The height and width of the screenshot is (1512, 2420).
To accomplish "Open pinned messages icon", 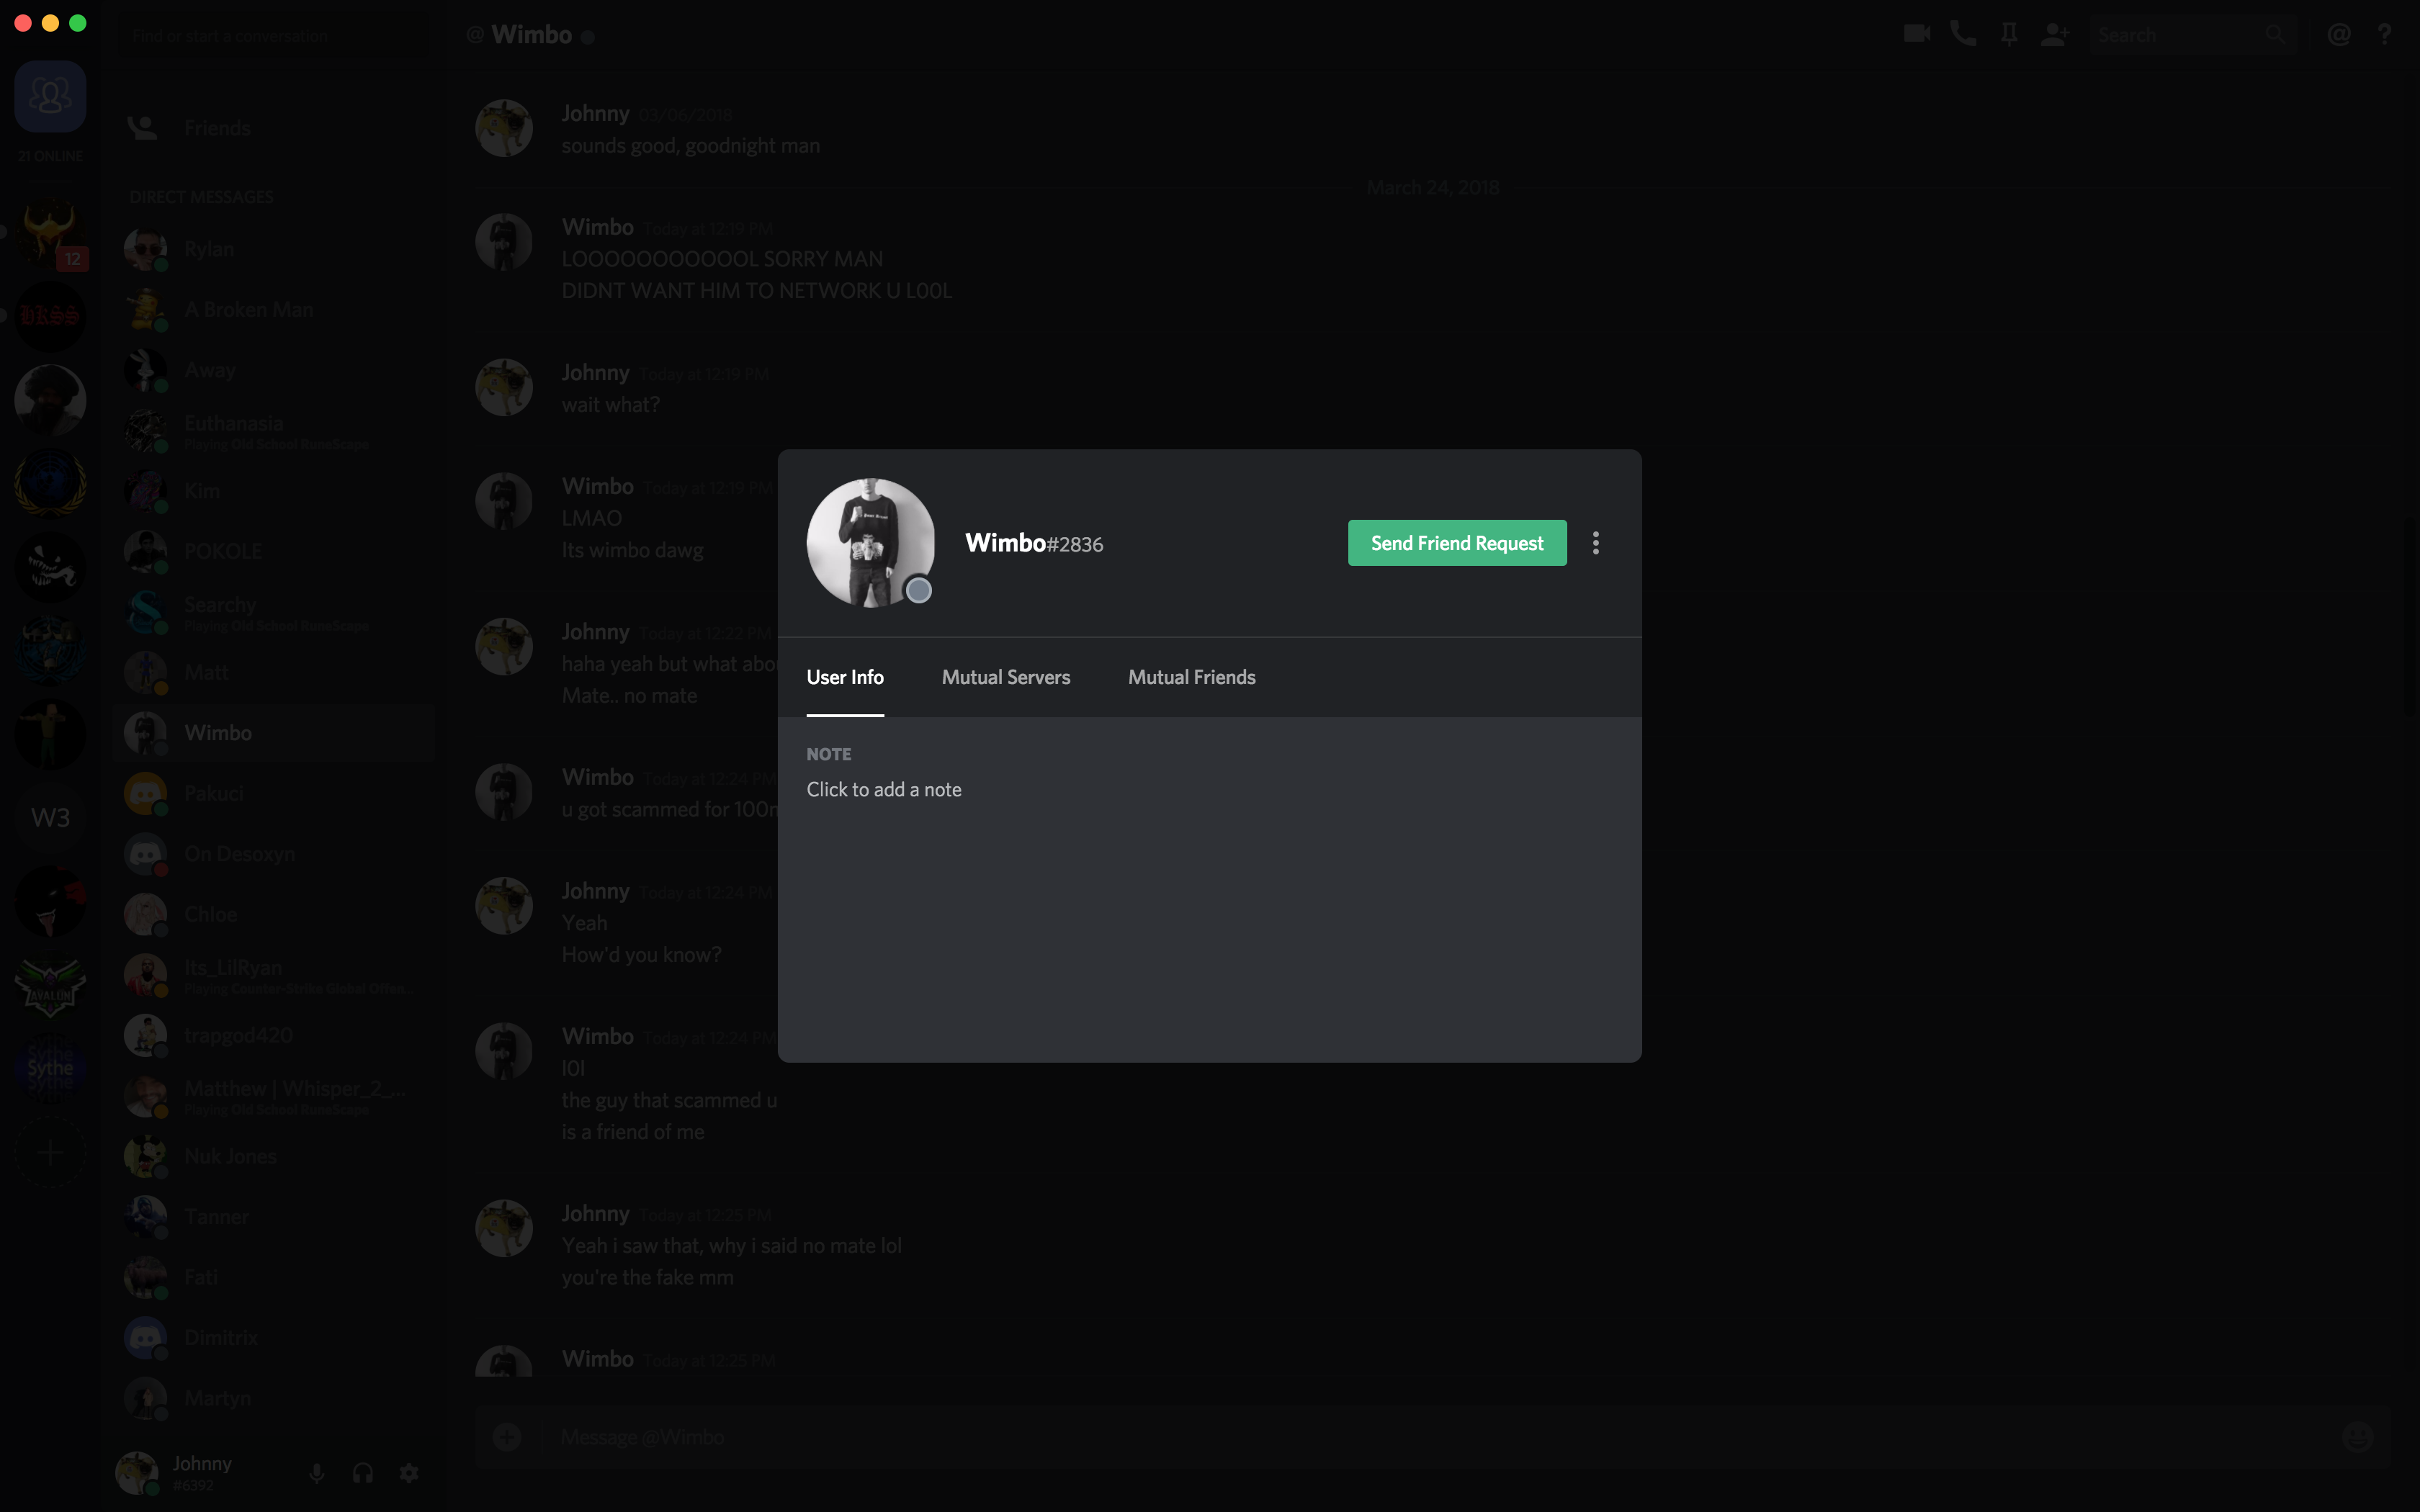I will click(x=2008, y=34).
